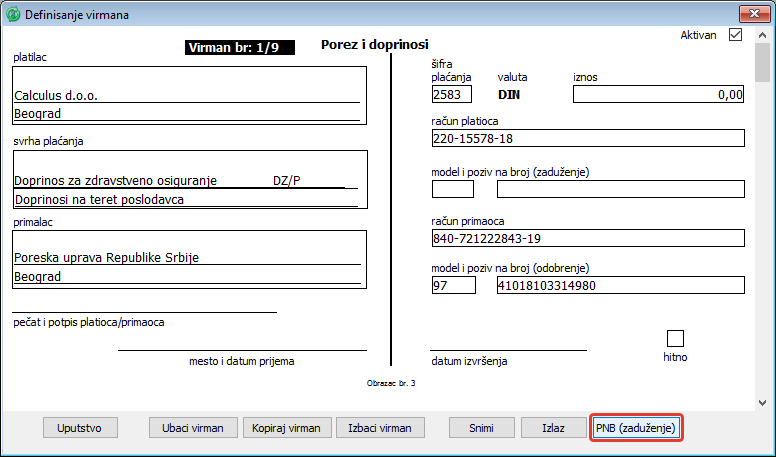Edit the račun primaoca account field
Image resolution: width=776 pixels, height=457 pixels.
click(x=588, y=238)
